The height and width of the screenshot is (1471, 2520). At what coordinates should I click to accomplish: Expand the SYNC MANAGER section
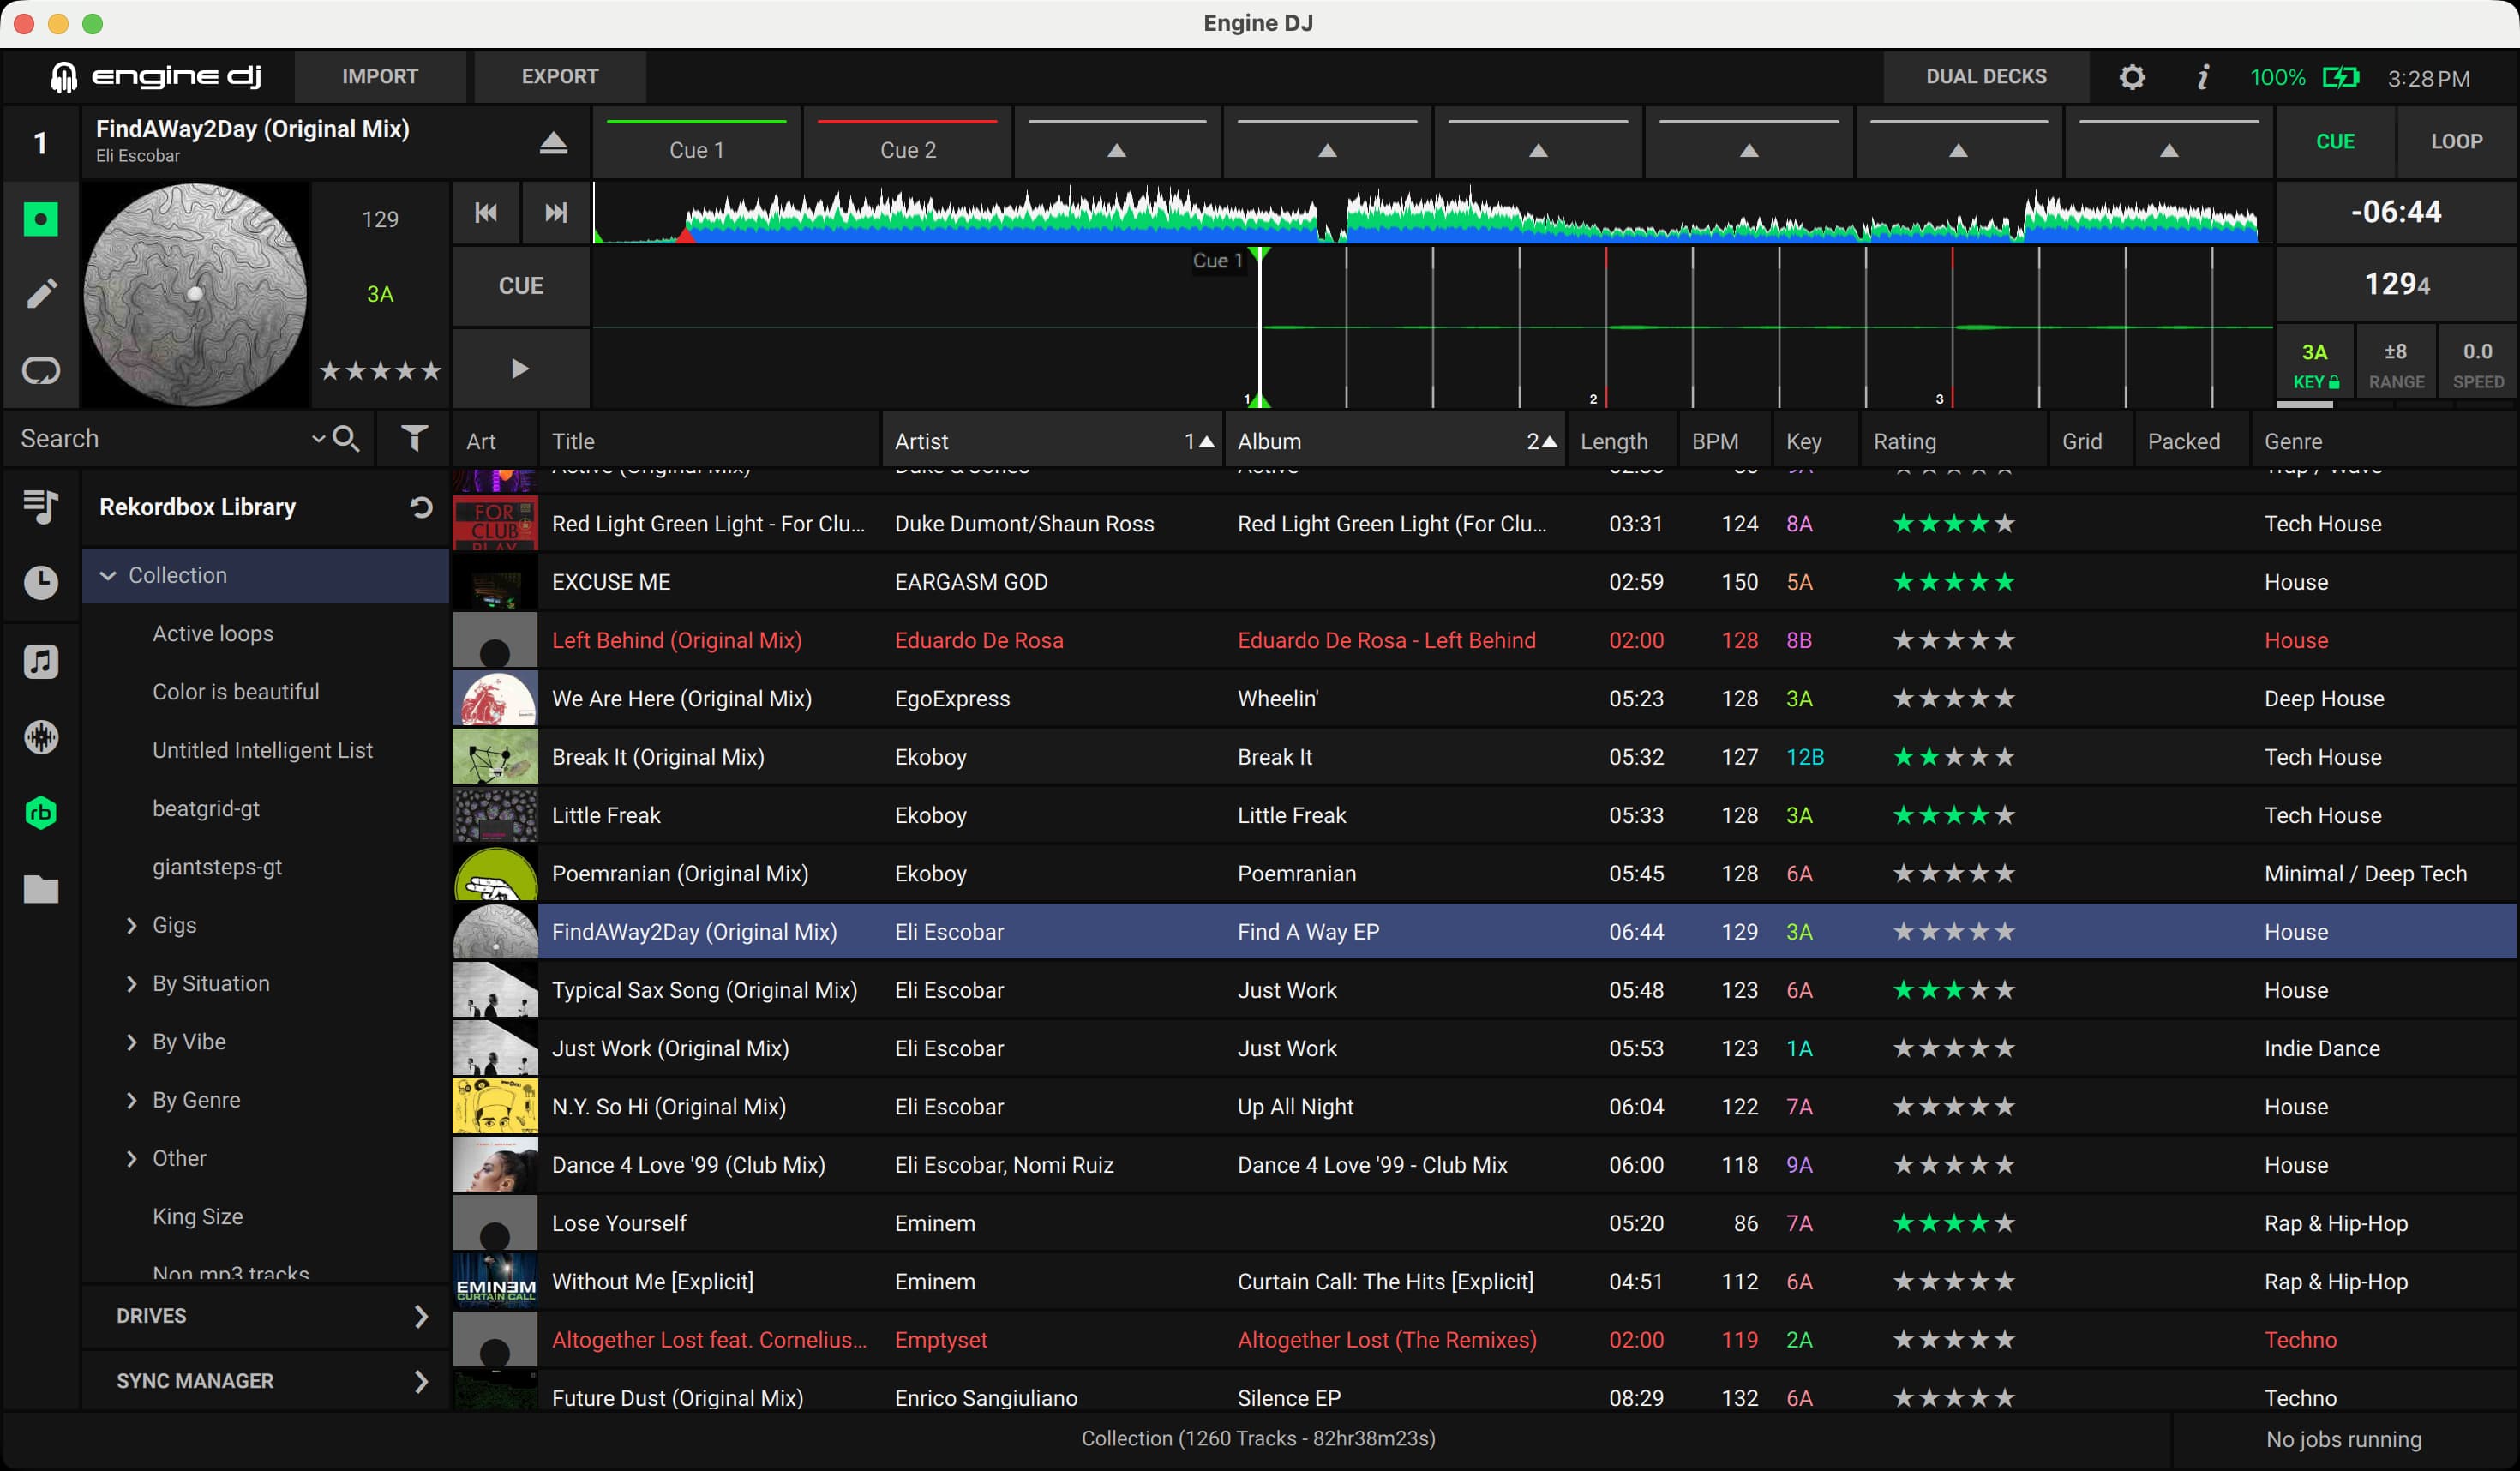265,1381
